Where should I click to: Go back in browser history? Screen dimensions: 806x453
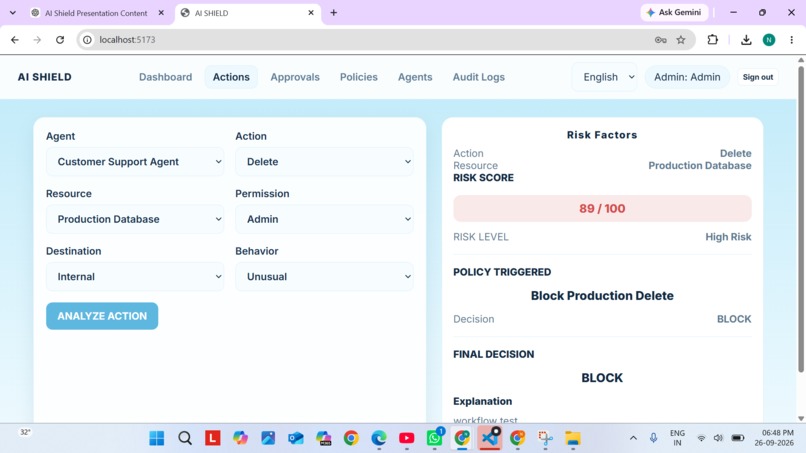coord(14,40)
